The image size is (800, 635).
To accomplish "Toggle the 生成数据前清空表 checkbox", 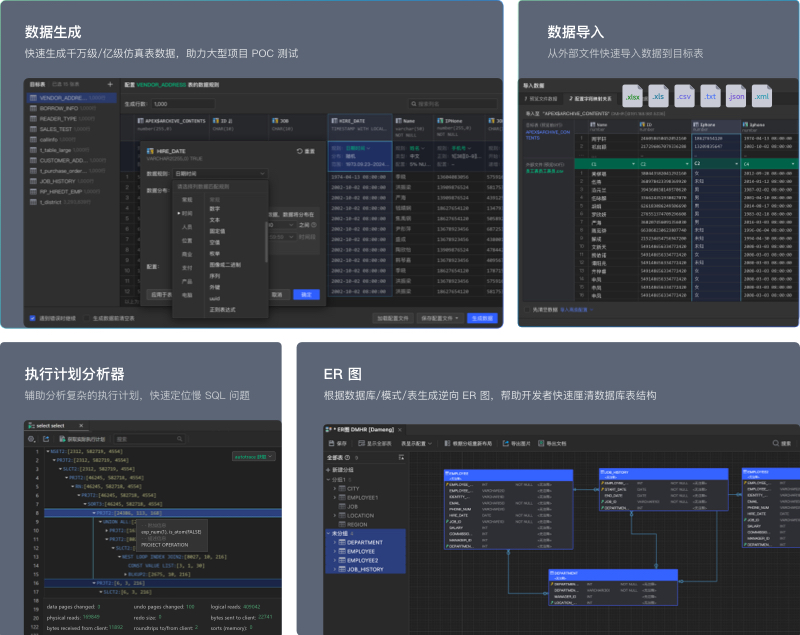I will 87,318.
